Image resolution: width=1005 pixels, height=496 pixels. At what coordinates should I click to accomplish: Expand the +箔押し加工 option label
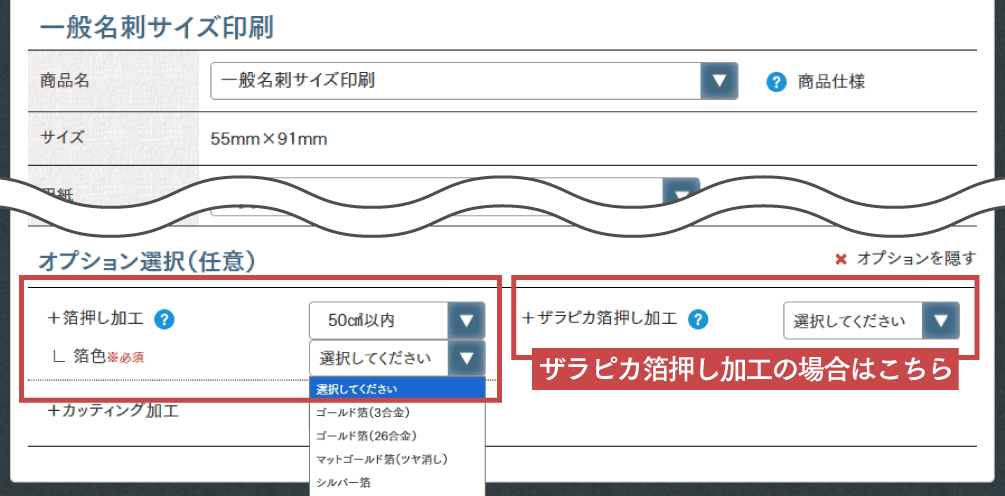point(96,320)
